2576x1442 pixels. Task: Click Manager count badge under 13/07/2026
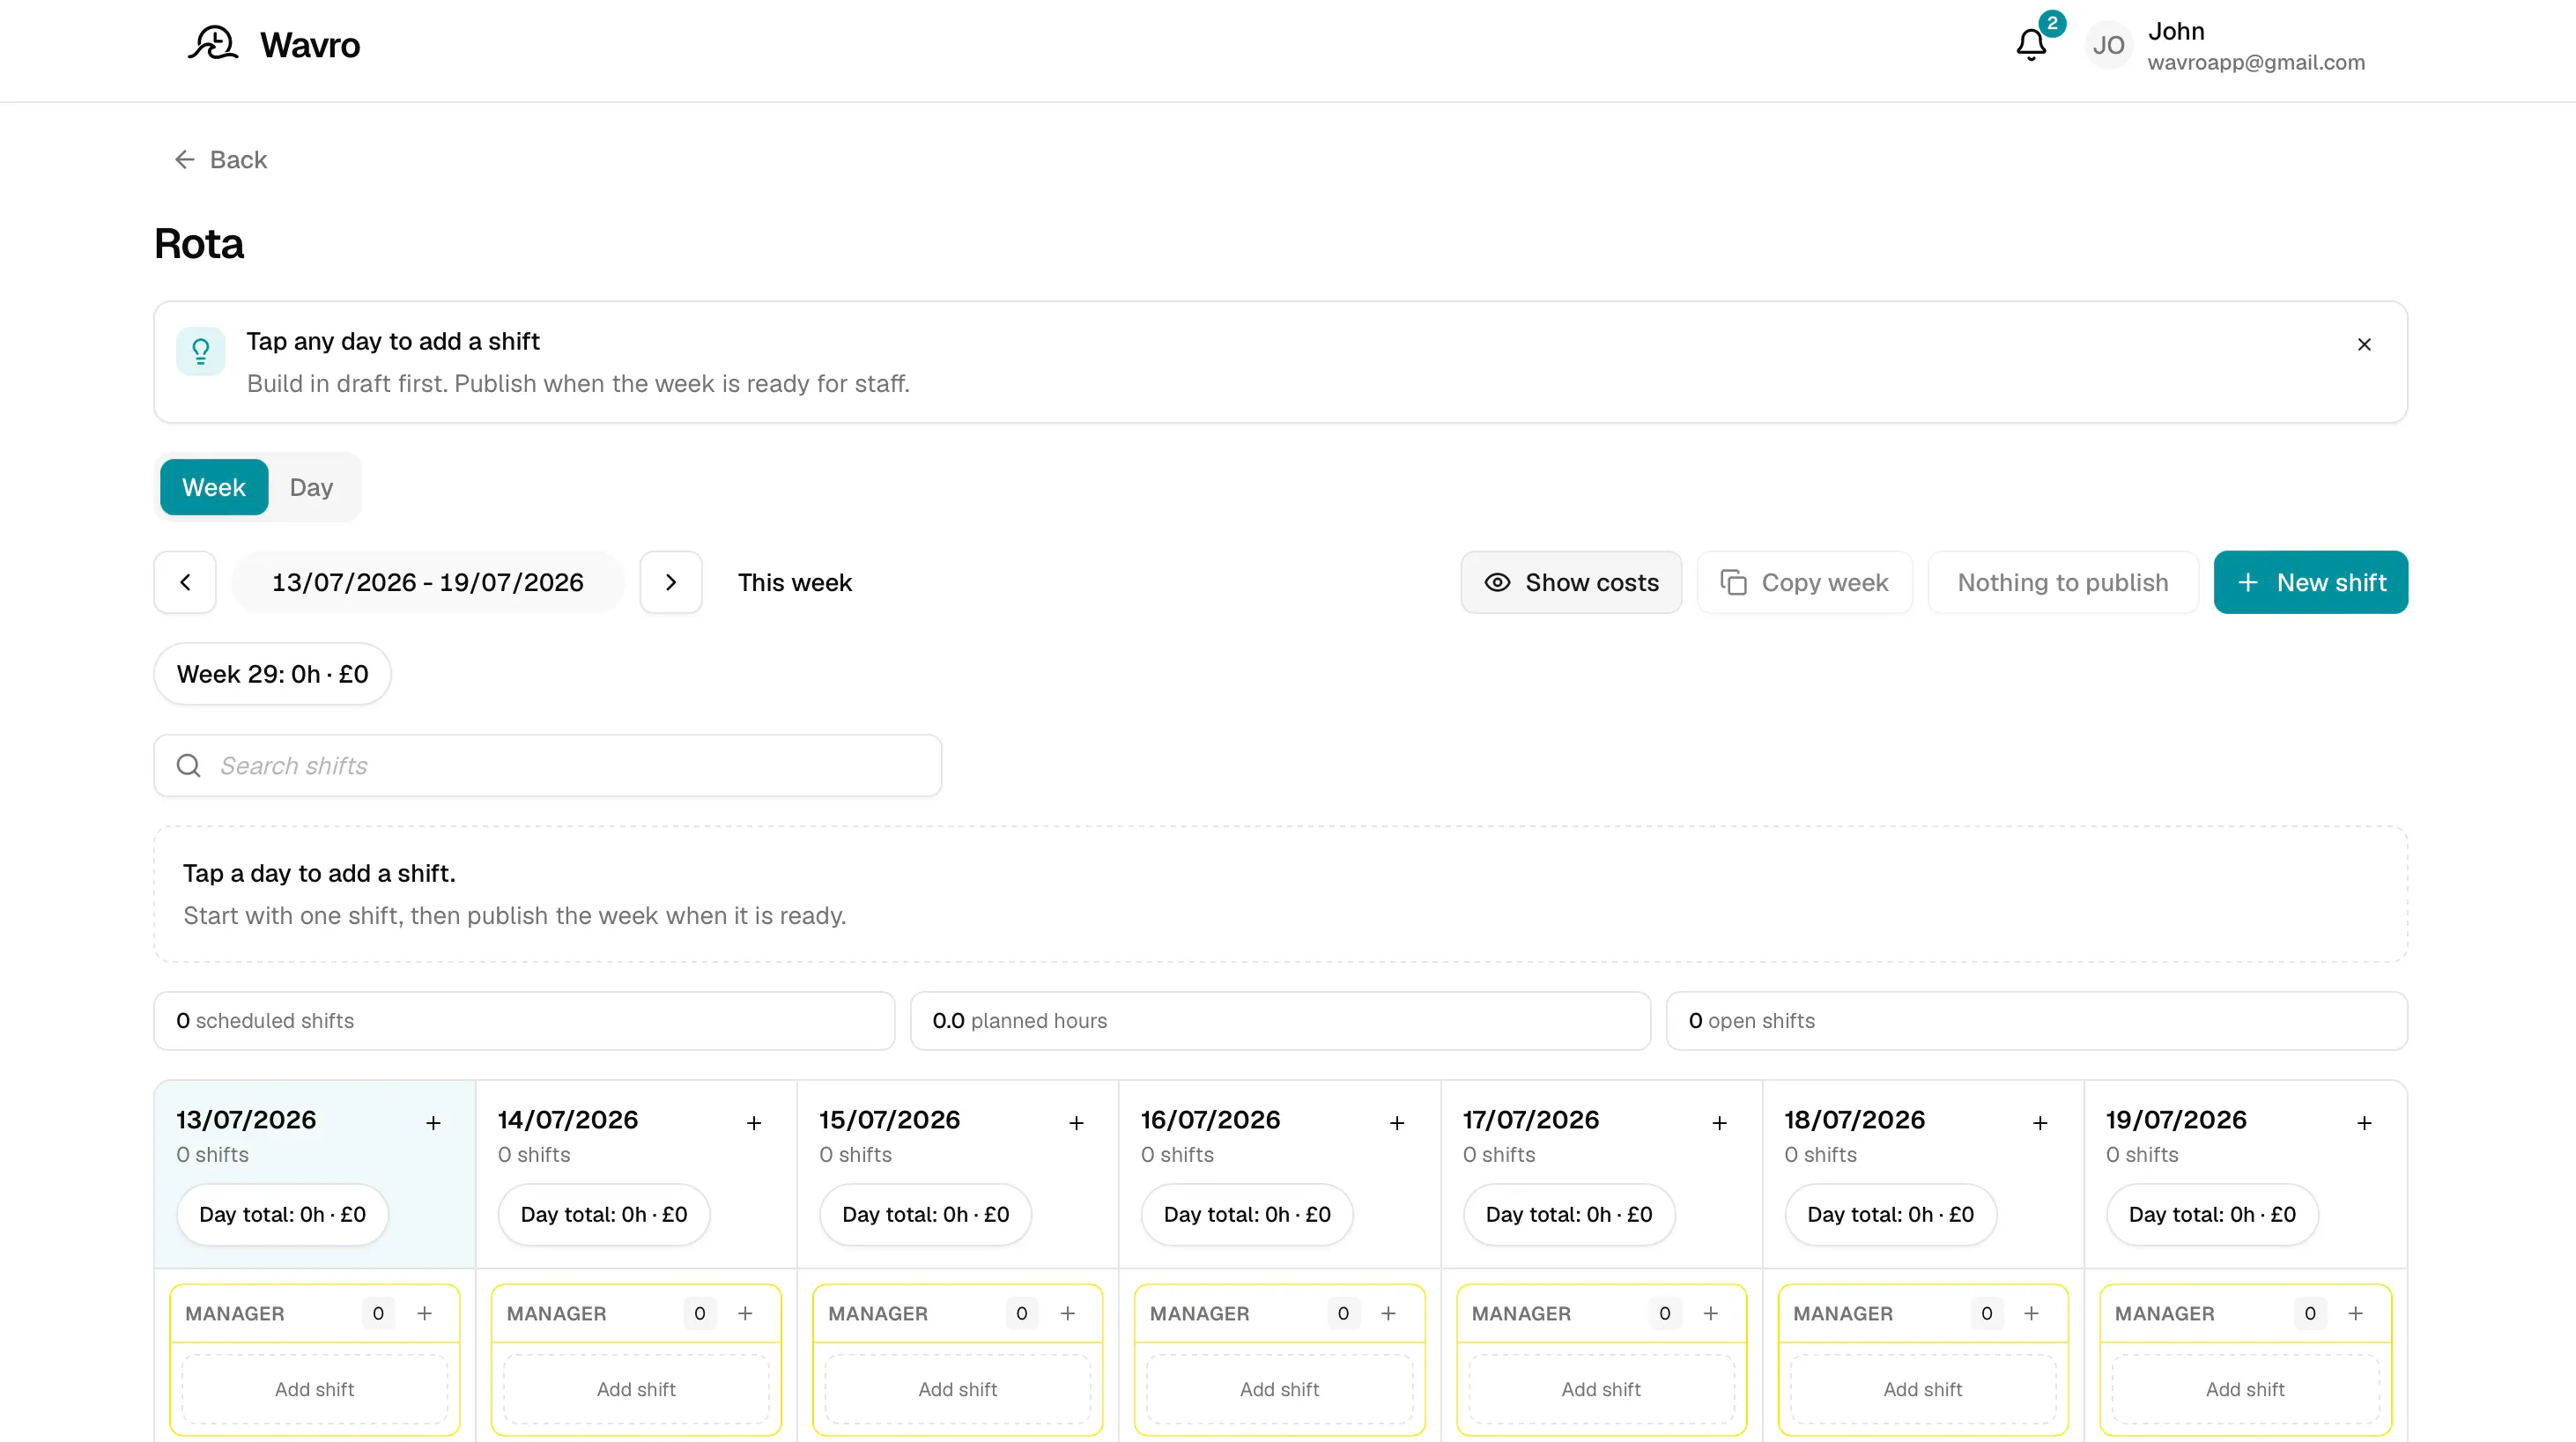(378, 1313)
